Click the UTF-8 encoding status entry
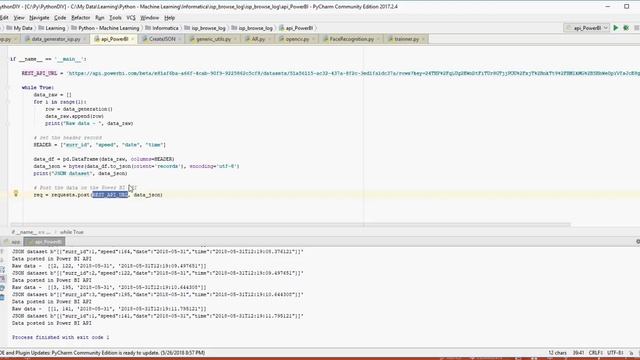This screenshot has height=360, width=640. (x=615, y=353)
